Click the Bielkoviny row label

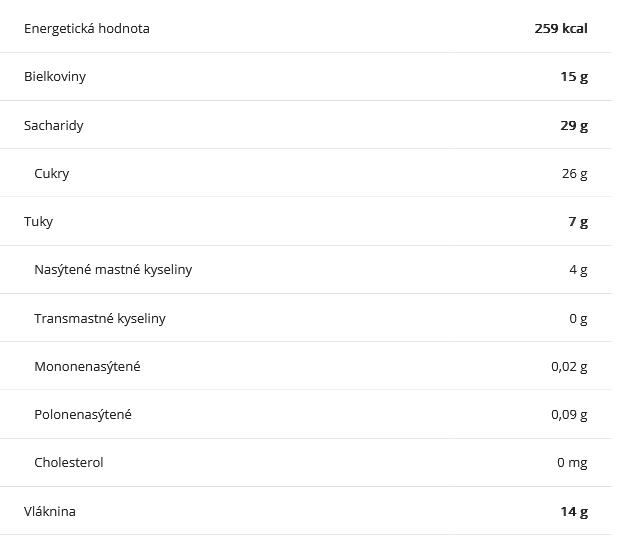[55, 77]
